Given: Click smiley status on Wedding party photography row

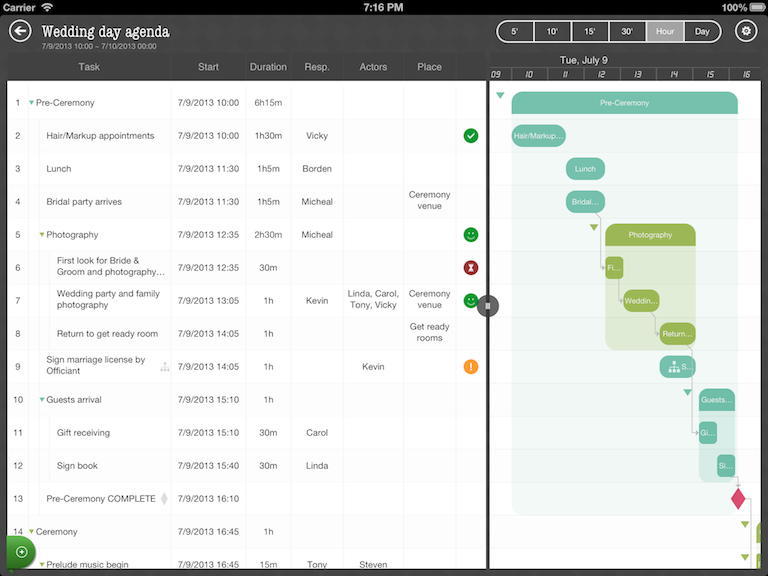Looking at the screenshot, I should click(x=470, y=301).
